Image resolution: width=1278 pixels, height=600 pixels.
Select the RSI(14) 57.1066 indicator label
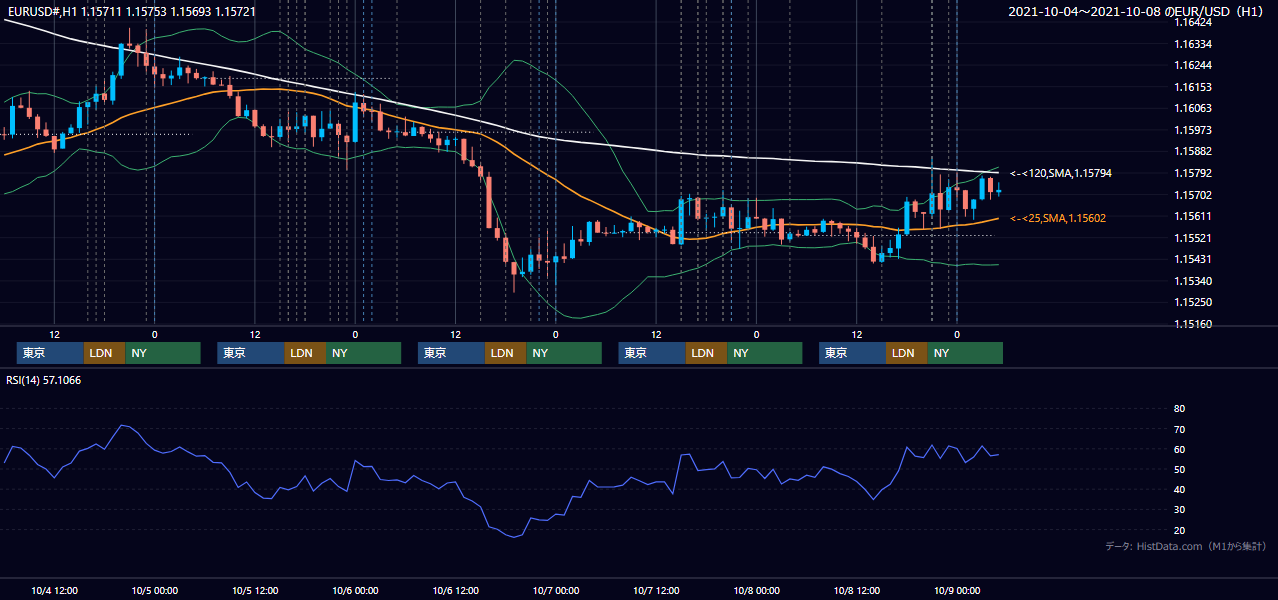(x=44, y=380)
